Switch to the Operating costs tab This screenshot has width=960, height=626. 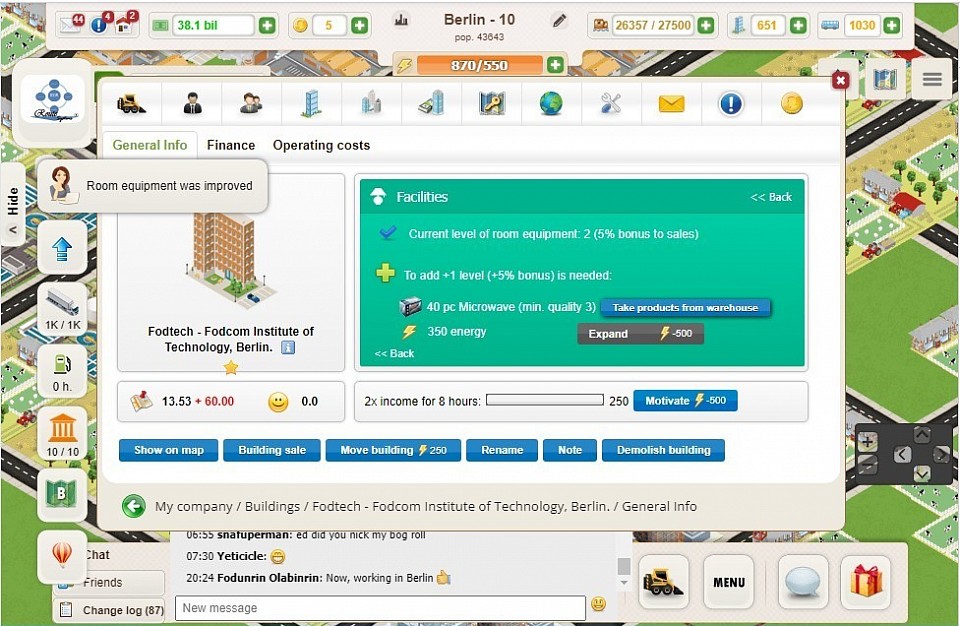[321, 145]
